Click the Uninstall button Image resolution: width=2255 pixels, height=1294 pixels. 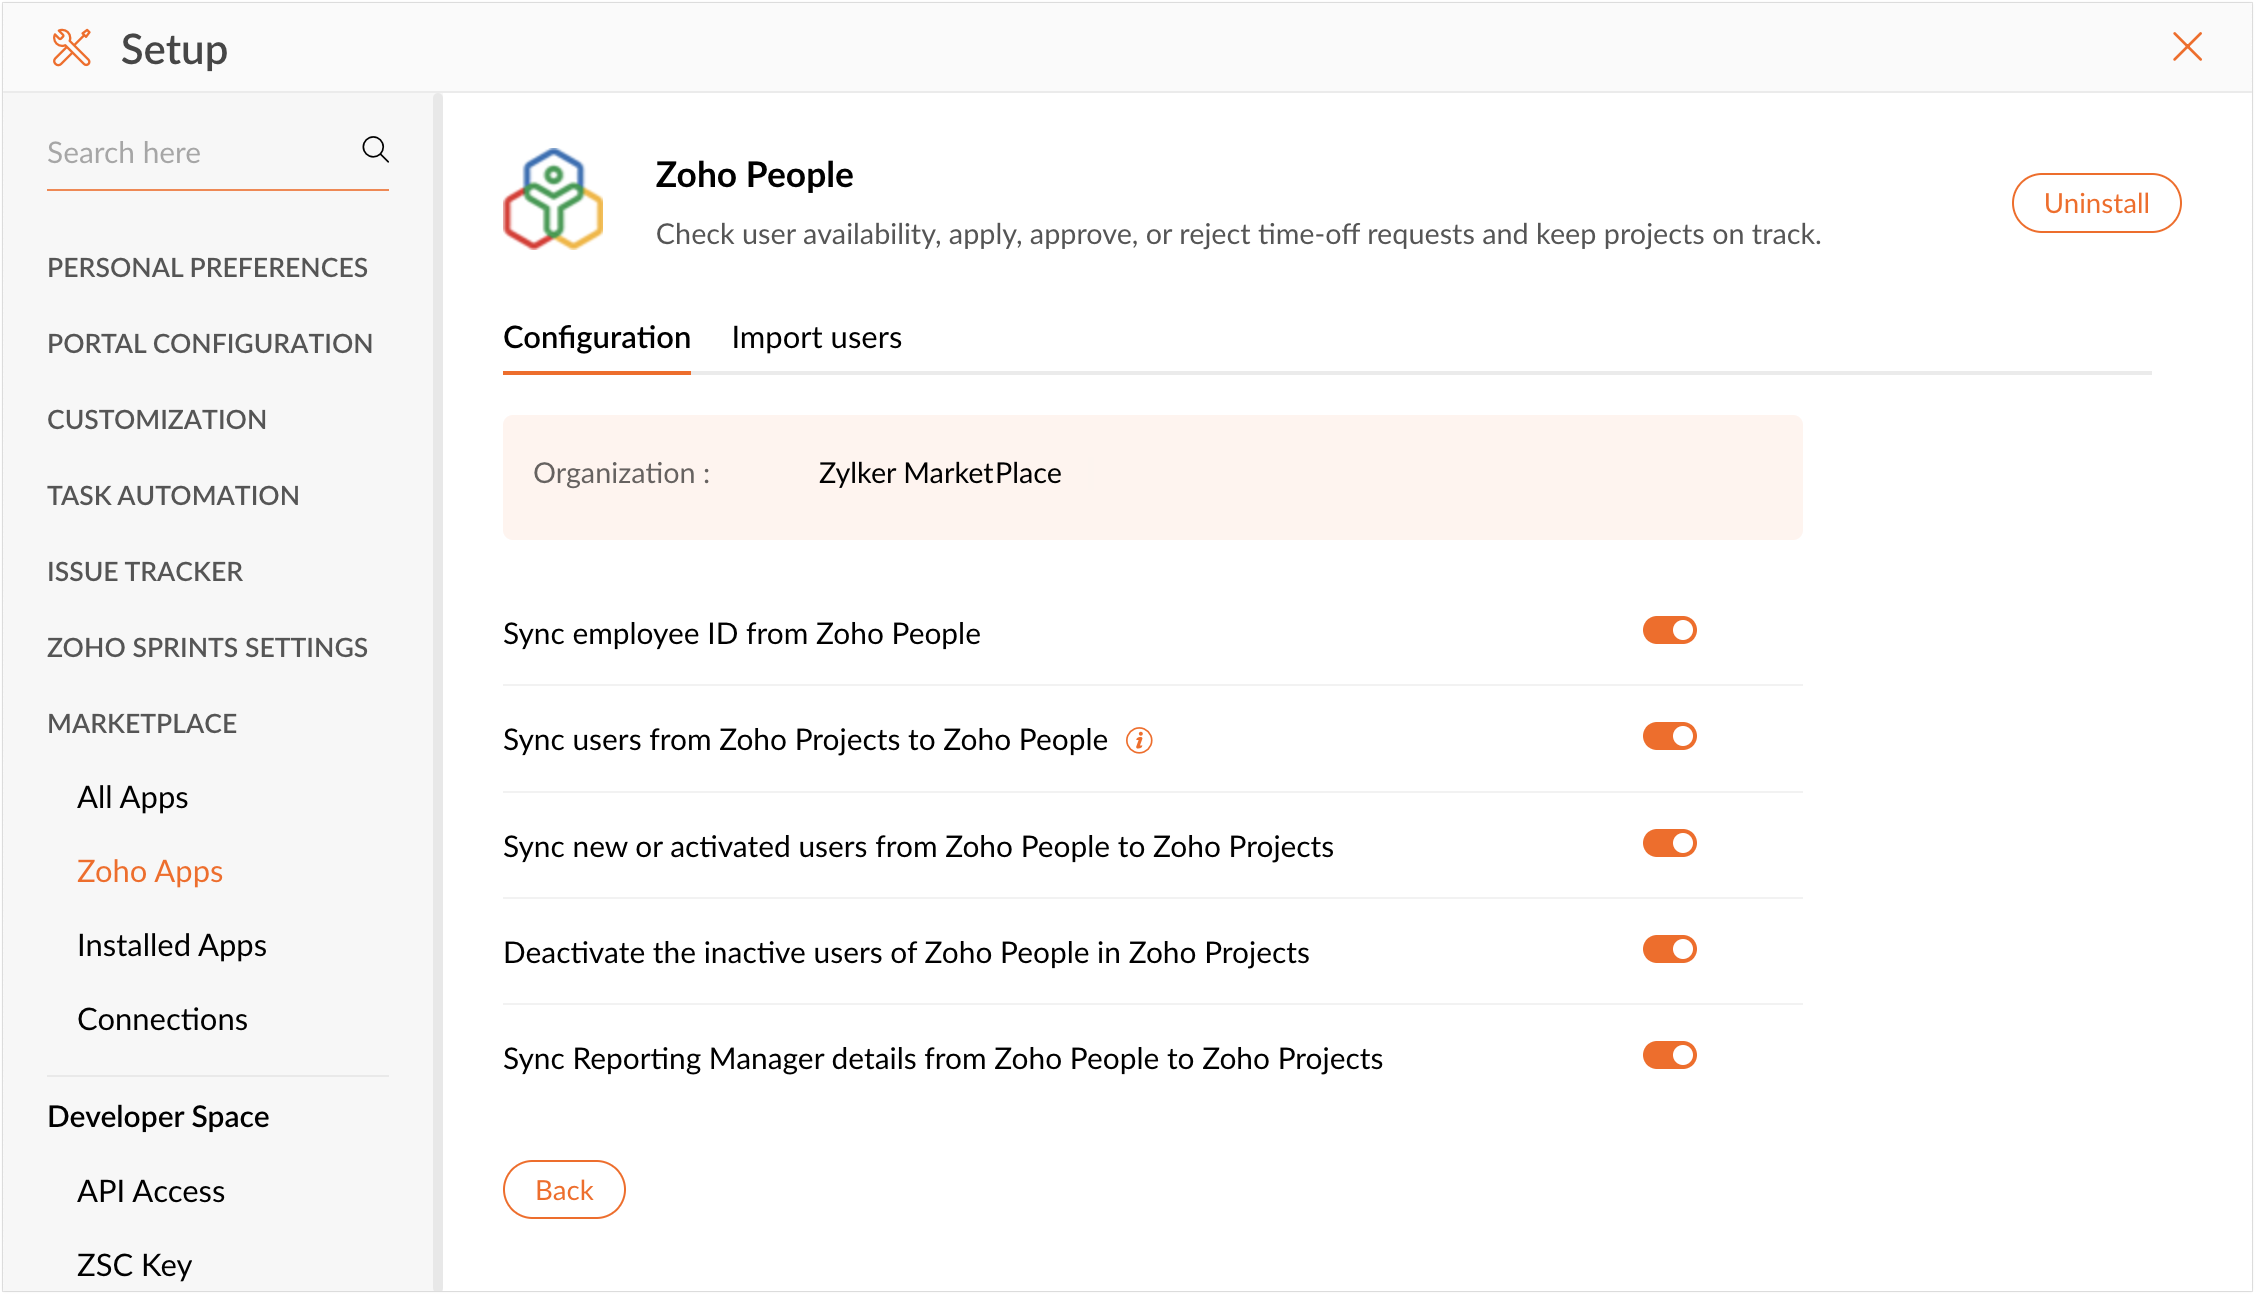coord(2096,203)
